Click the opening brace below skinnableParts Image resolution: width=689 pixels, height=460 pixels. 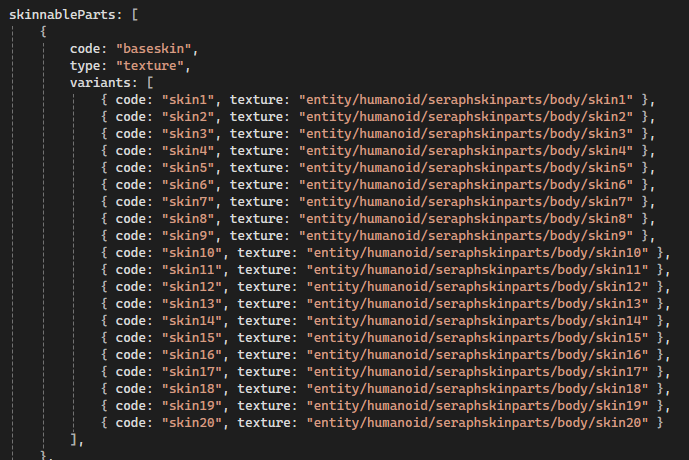coord(44,32)
